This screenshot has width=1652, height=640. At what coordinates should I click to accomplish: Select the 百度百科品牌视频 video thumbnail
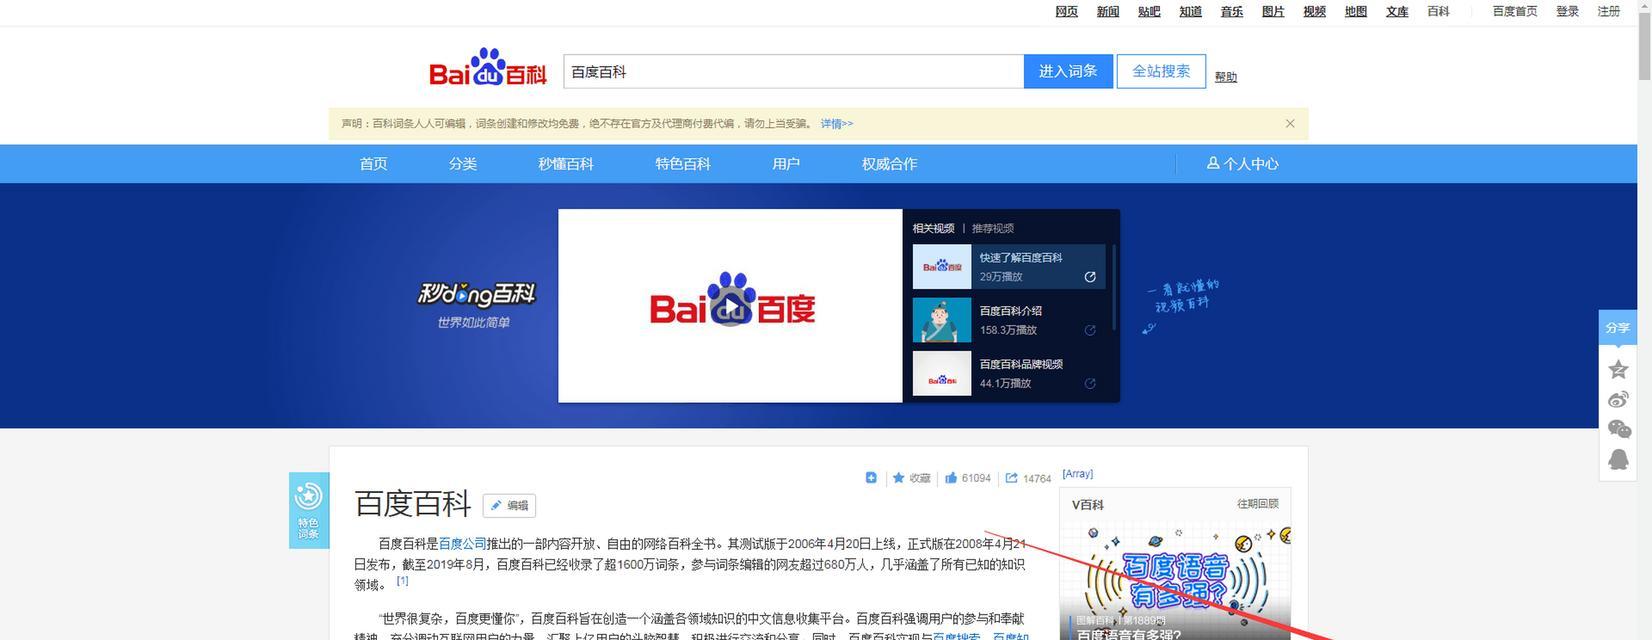point(942,373)
